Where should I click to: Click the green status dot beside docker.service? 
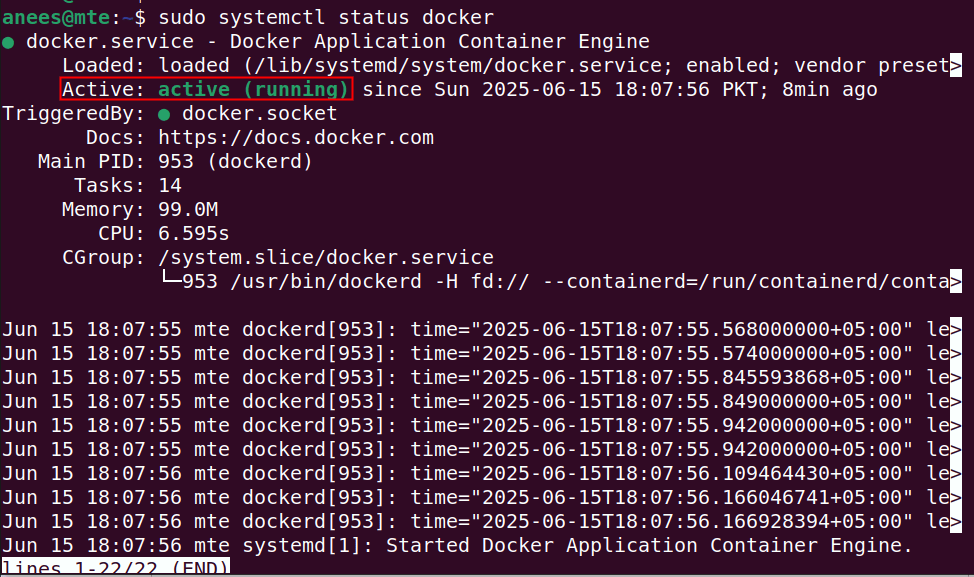click(x=8, y=42)
